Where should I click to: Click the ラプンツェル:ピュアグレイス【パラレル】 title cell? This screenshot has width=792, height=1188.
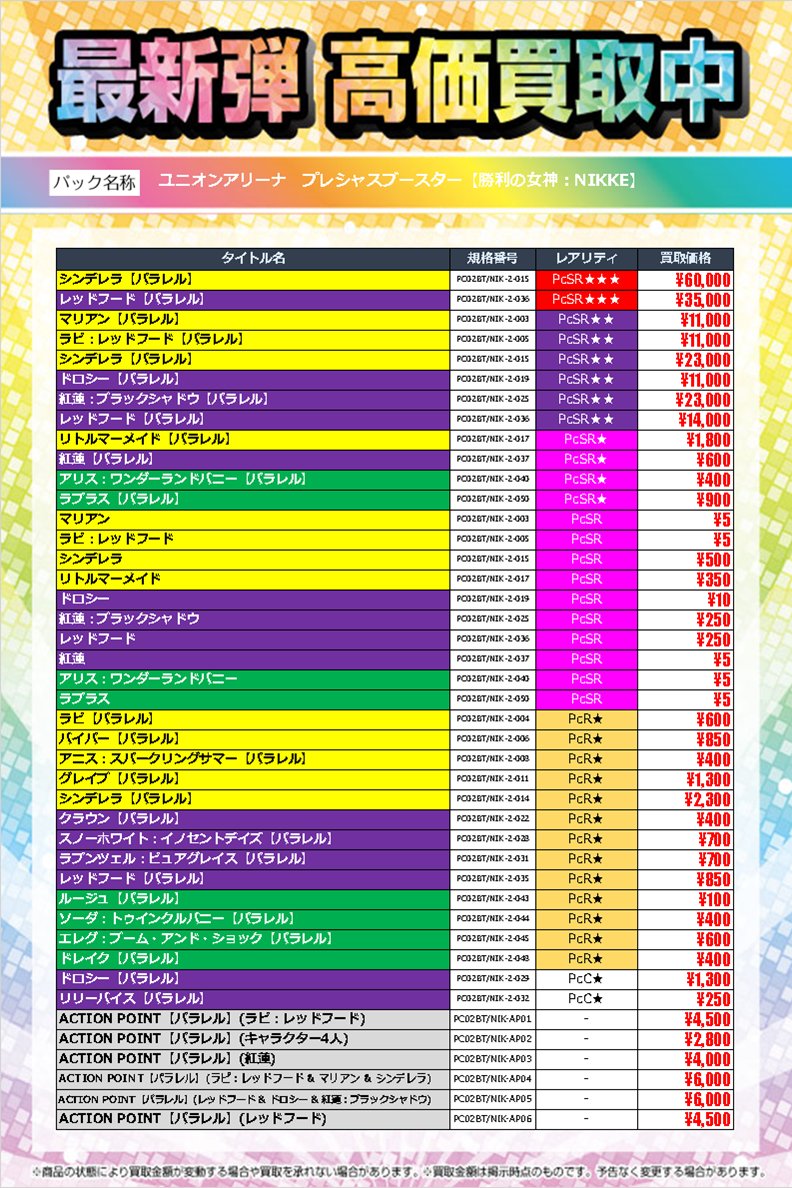[253, 858]
